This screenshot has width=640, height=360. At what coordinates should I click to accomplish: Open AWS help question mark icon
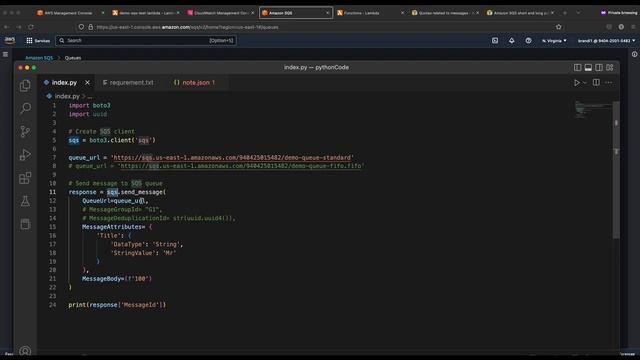[x=528, y=40]
